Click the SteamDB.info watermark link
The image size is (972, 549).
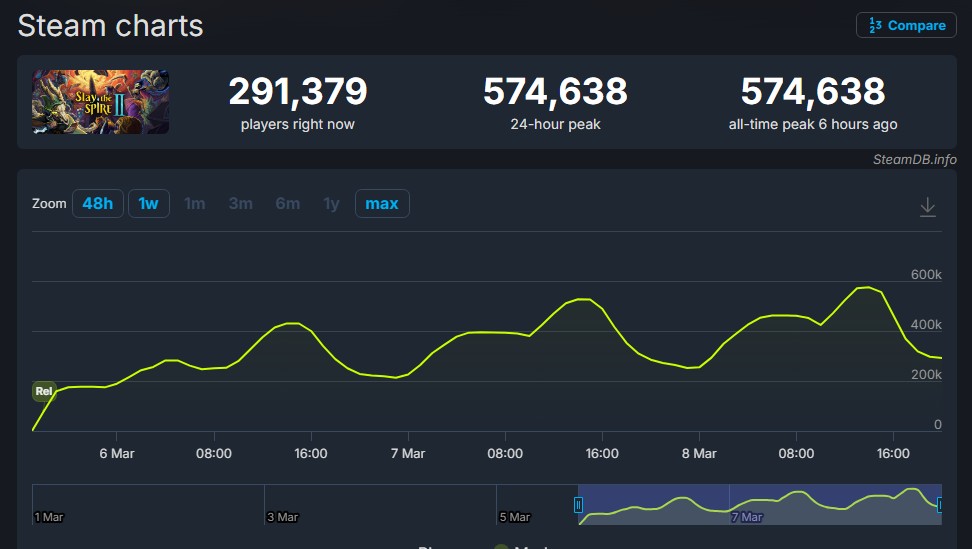pyautogui.click(x=914, y=159)
